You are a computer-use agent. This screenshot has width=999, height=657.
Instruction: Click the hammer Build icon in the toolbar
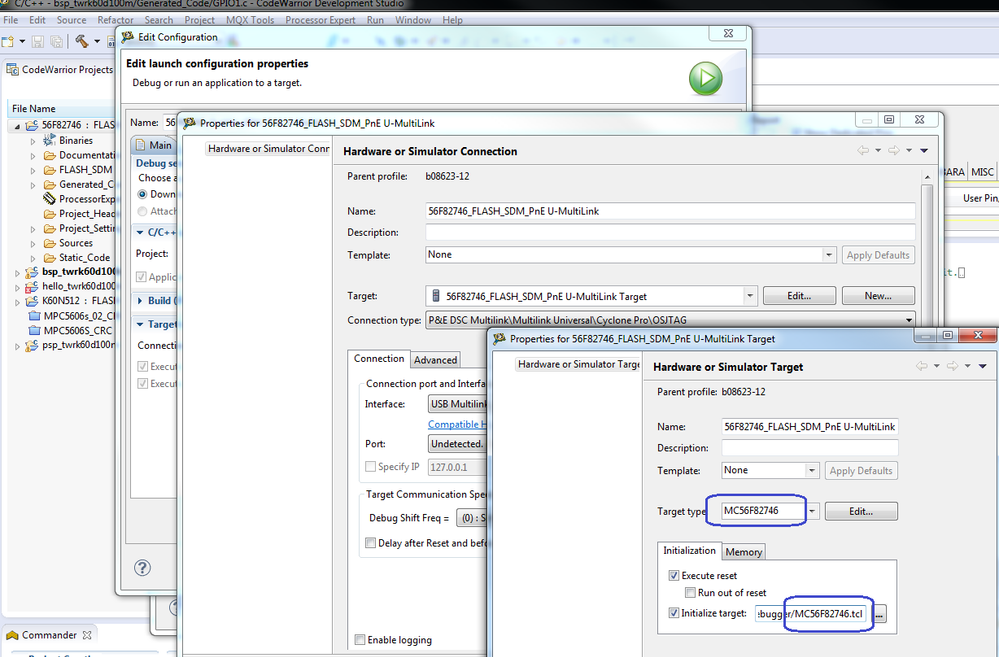(82, 41)
